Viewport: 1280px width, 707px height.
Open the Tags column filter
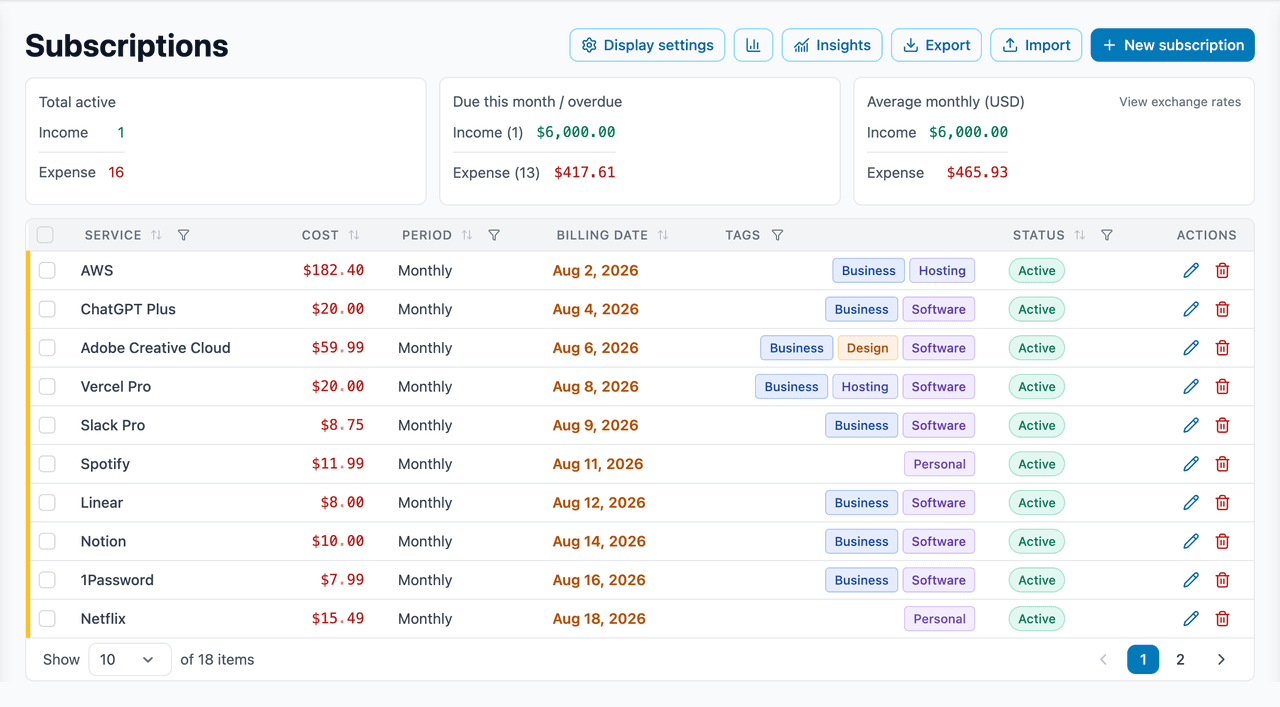click(777, 235)
